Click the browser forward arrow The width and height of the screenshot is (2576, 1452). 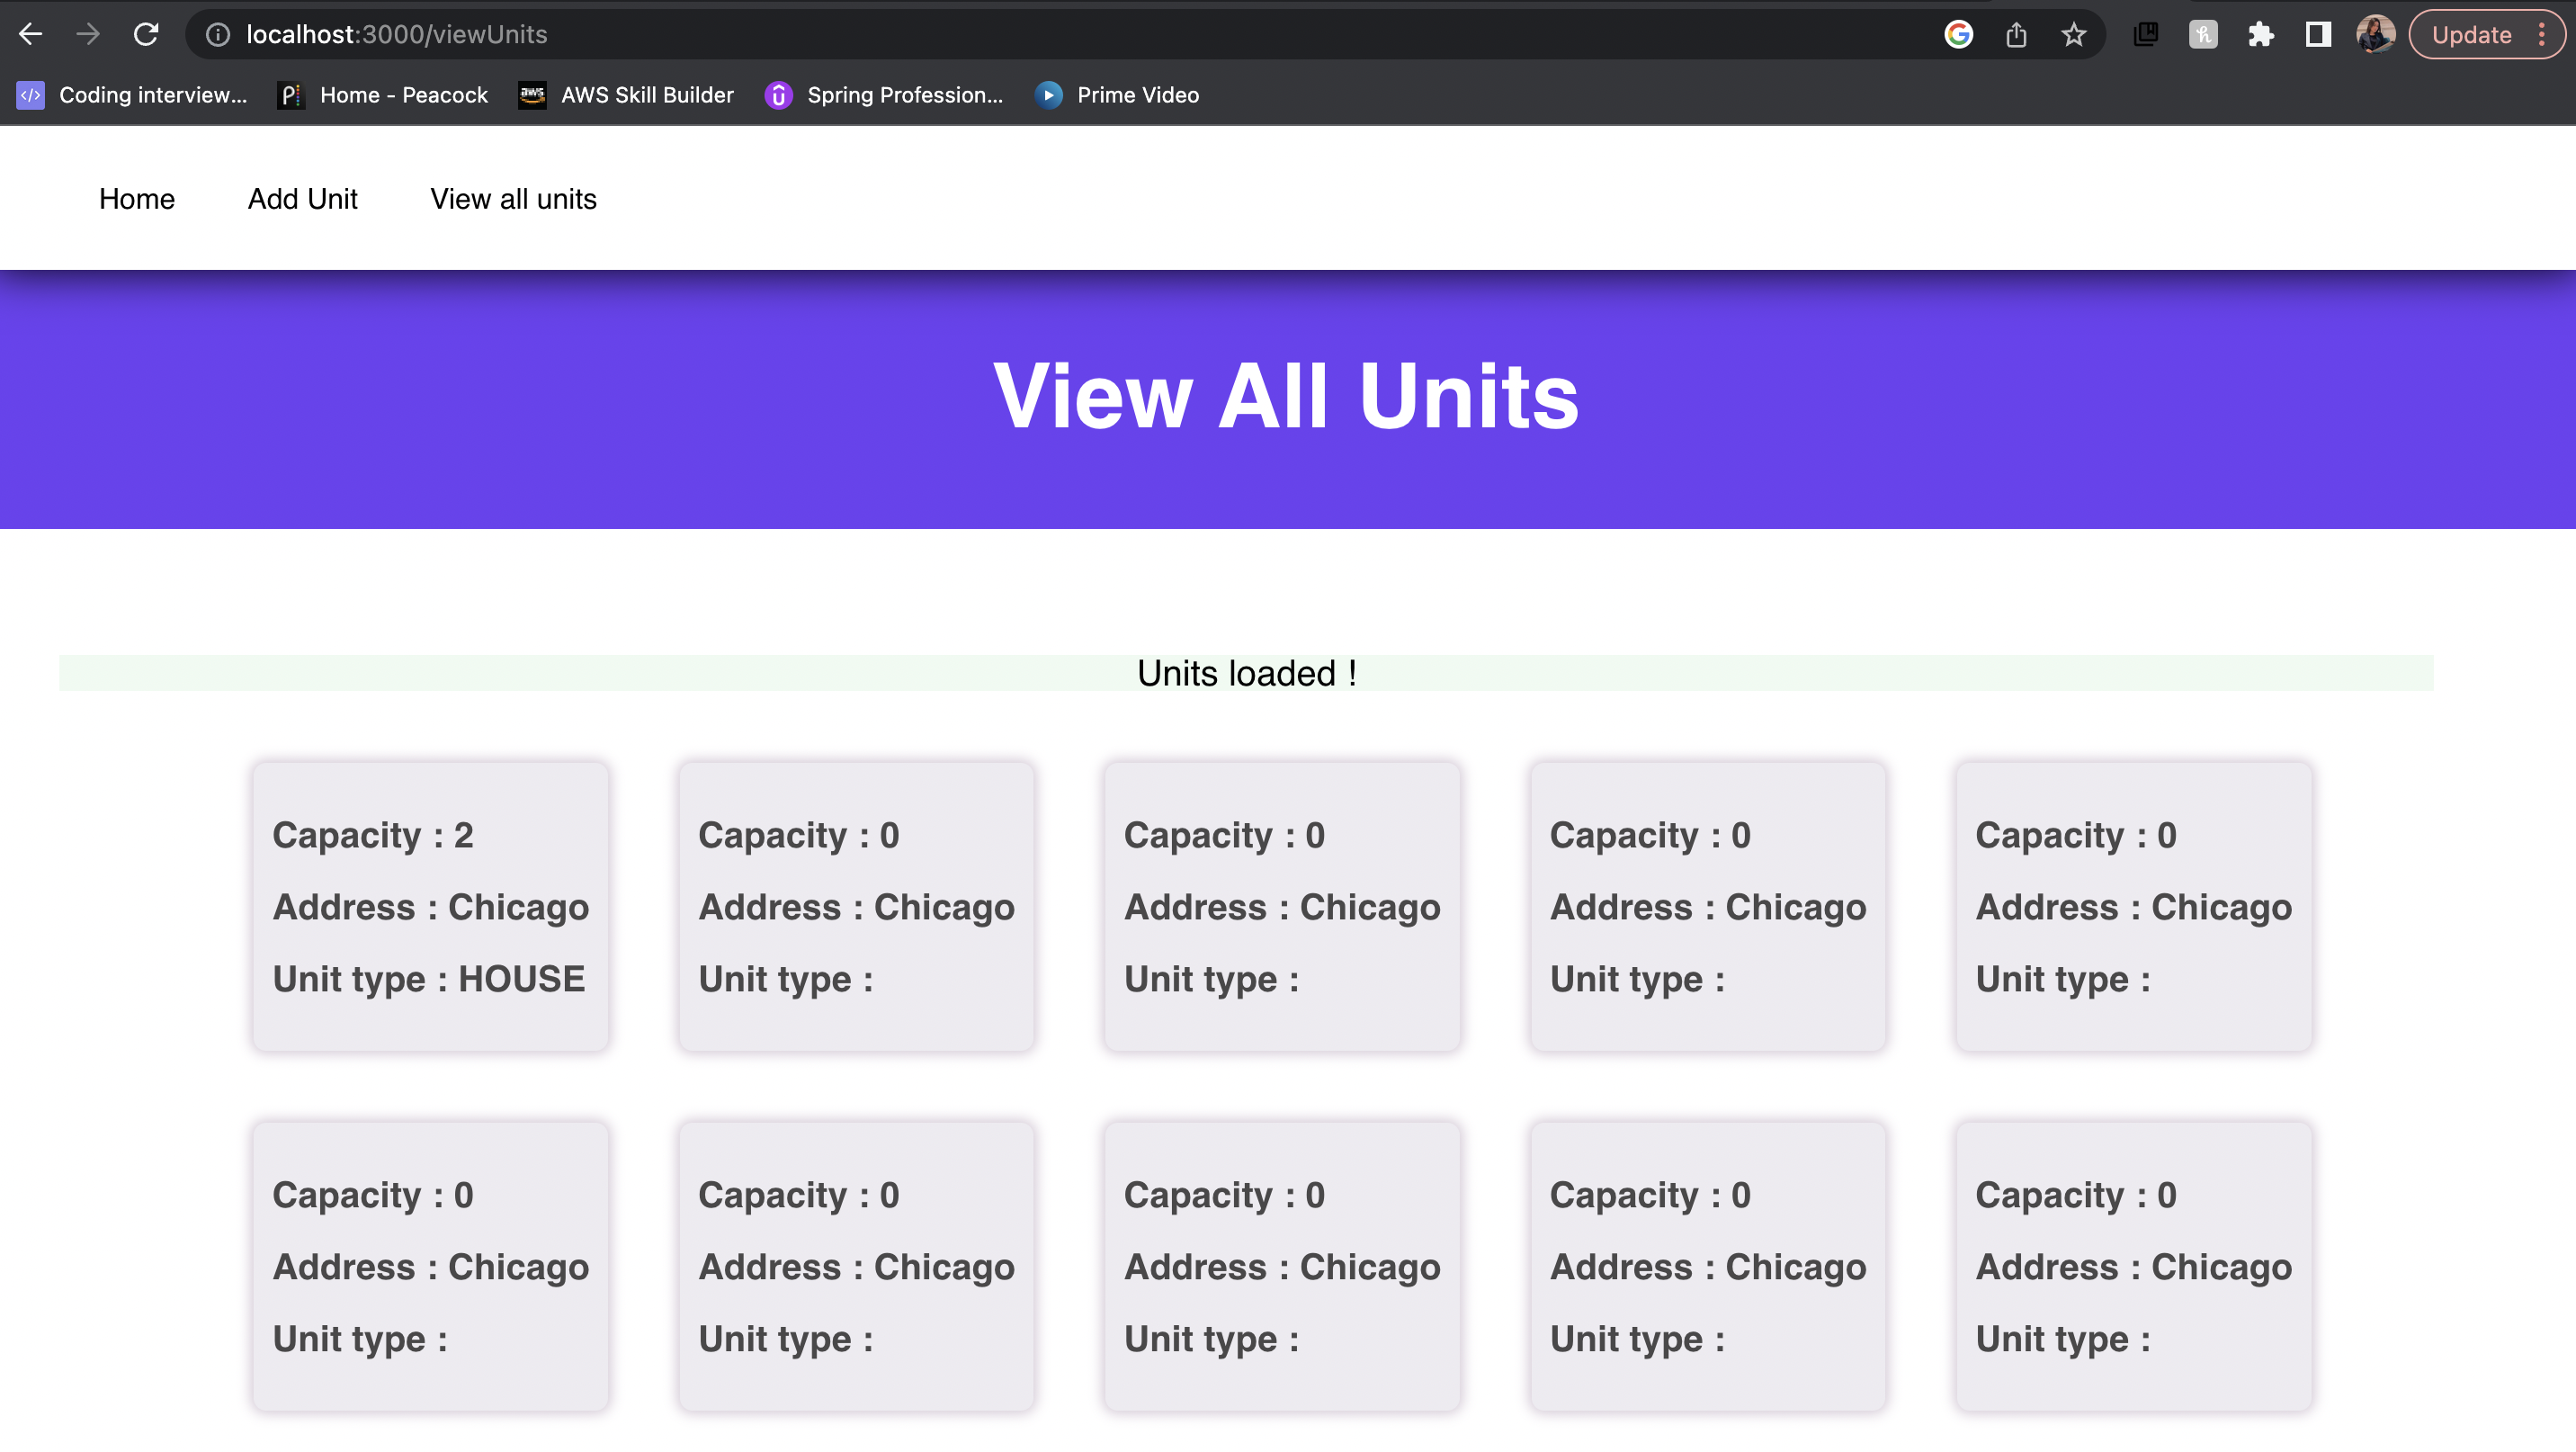pos(88,34)
